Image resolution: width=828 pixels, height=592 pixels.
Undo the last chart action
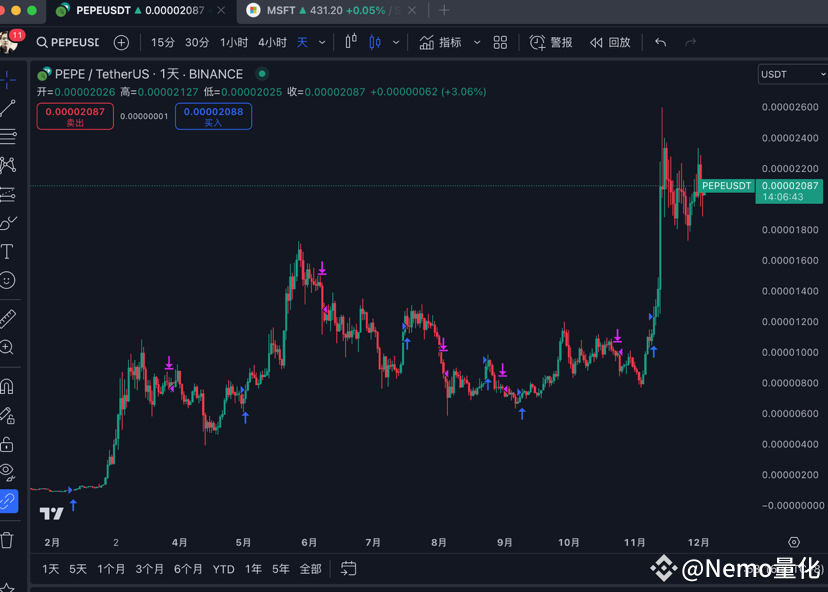tap(661, 42)
